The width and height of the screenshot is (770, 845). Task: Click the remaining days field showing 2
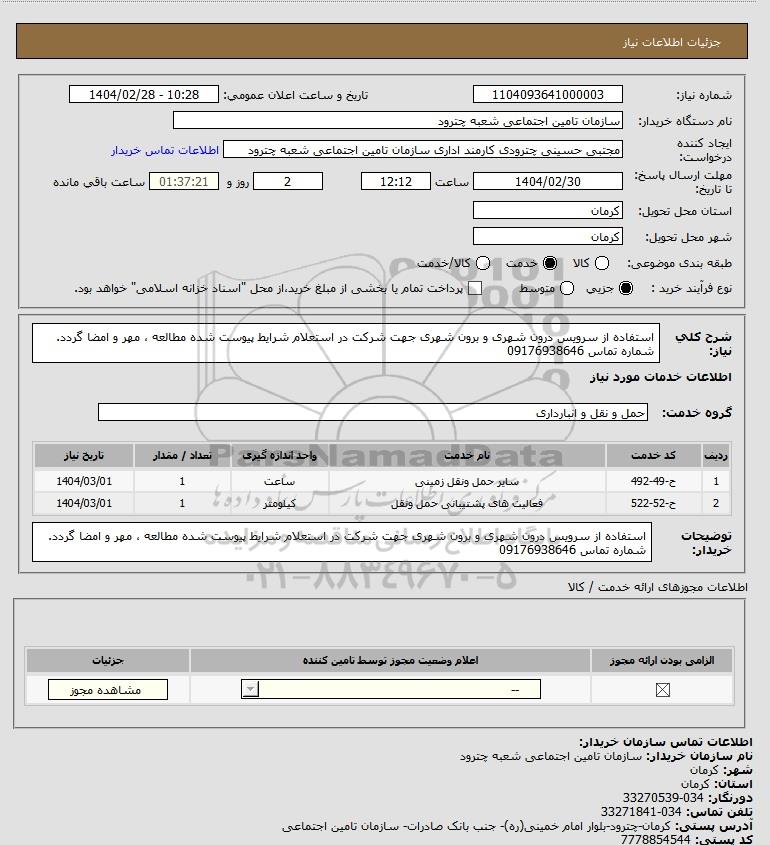[x=288, y=182]
